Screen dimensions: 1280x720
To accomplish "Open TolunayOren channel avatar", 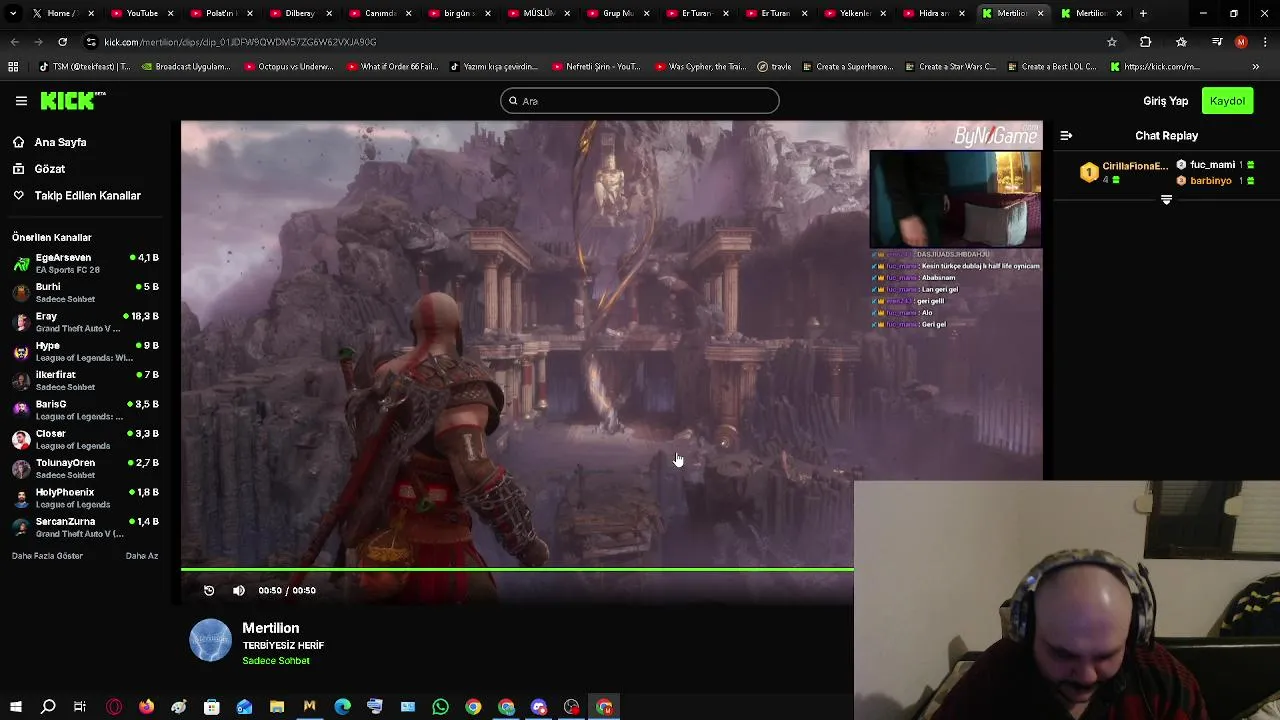I will click(21, 469).
